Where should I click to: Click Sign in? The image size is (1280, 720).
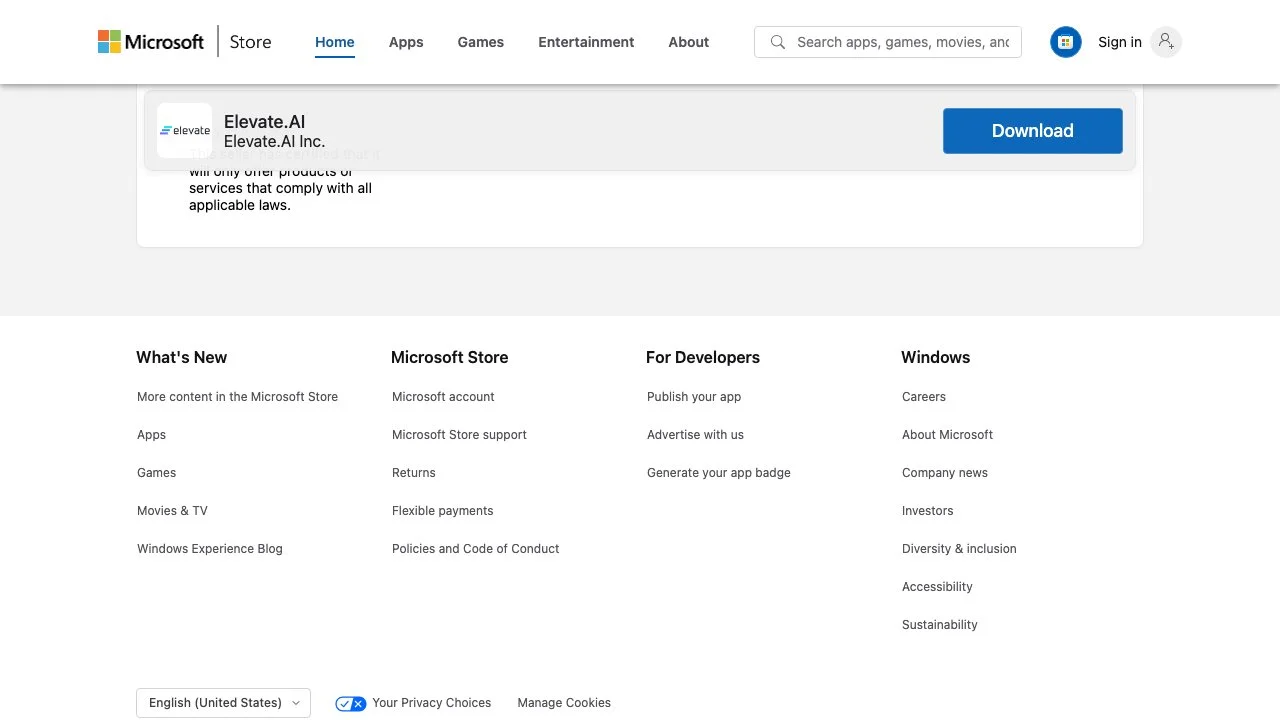click(1120, 42)
